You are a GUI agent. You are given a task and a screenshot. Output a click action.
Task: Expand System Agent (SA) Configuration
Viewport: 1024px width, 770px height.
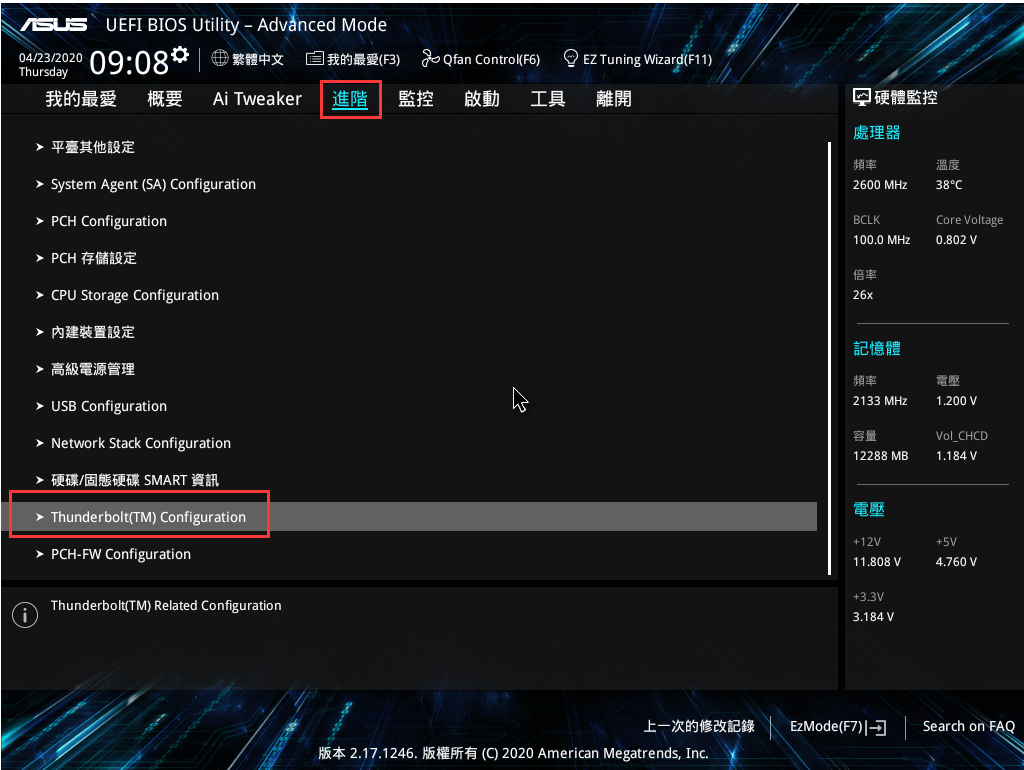click(x=153, y=184)
